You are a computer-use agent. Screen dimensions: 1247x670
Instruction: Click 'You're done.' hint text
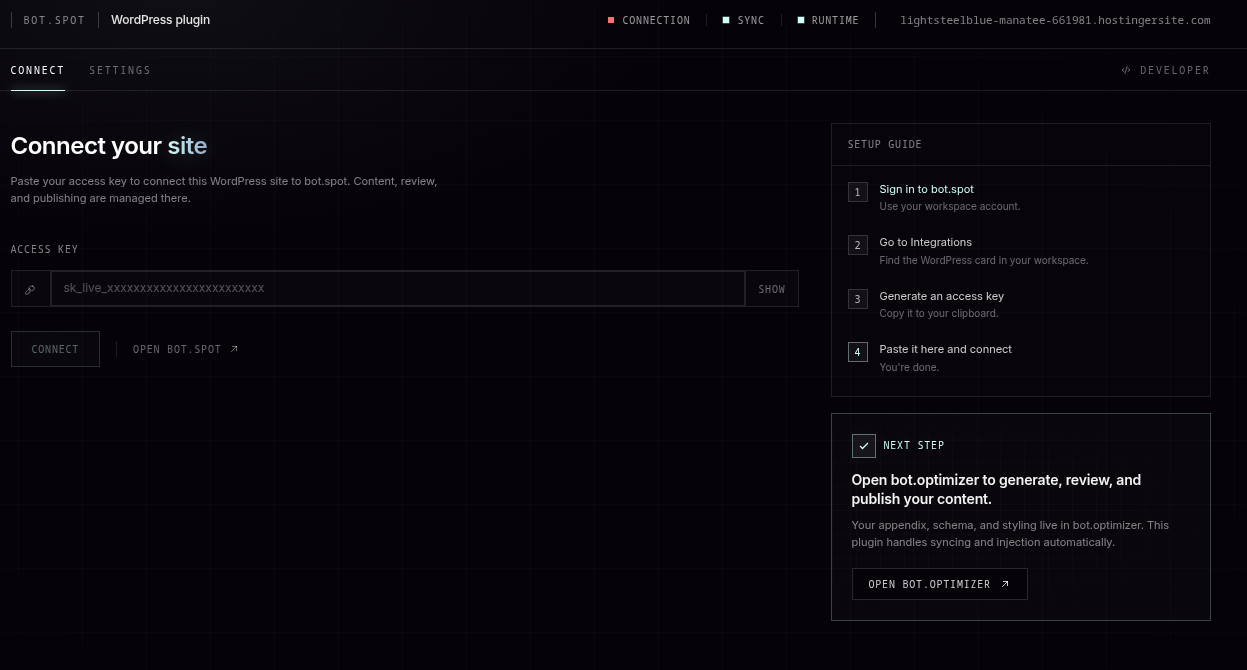[x=909, y=367]
